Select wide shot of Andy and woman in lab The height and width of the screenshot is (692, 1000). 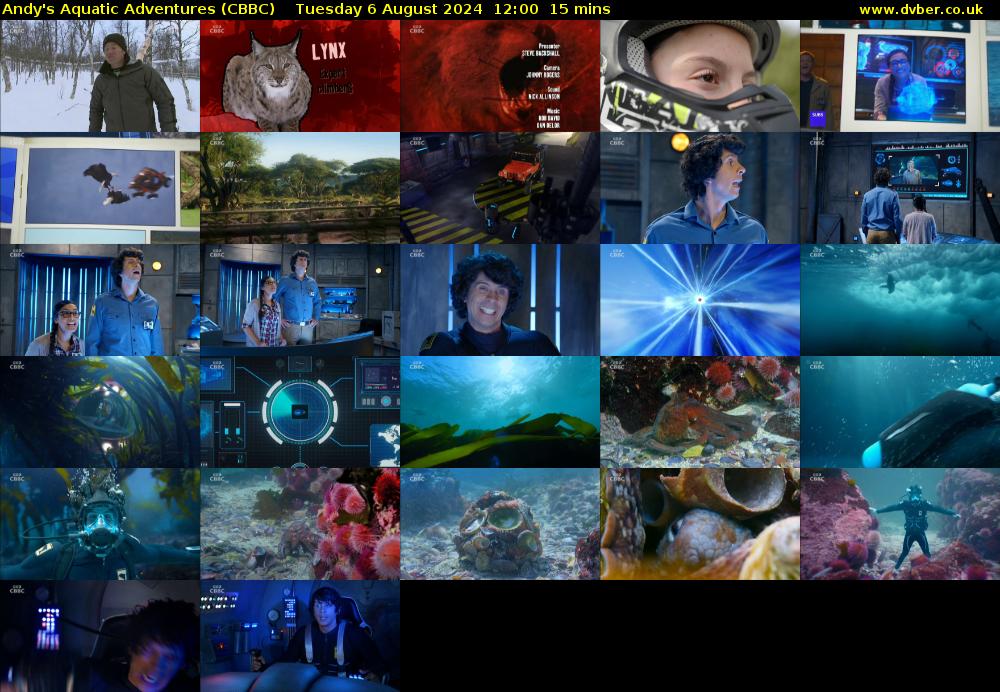pyautogui.click(x=300, y=300)
